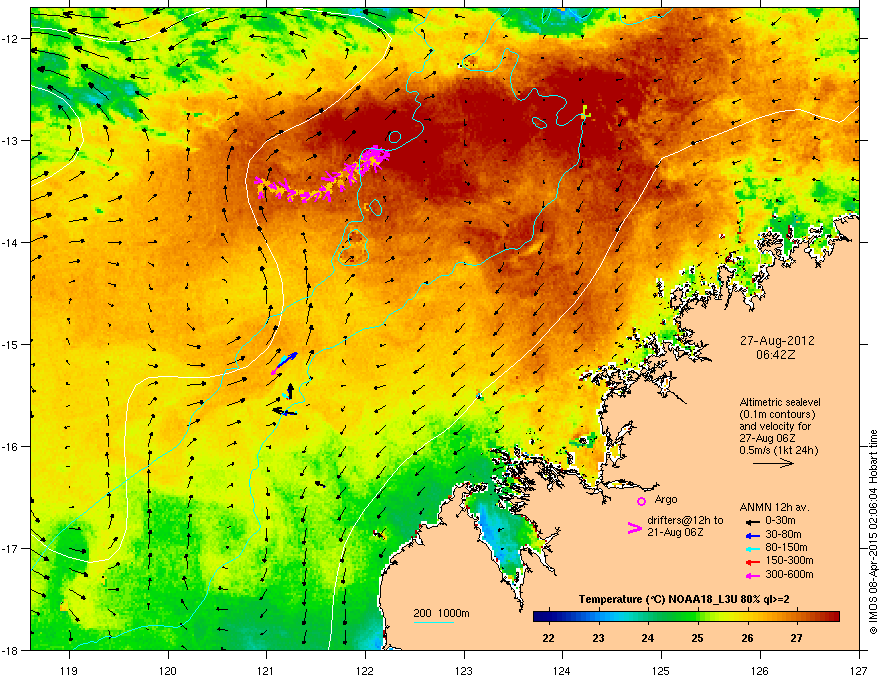Click the 'Altimetric sealevel' text
This screenshot has height=680, width=880.
point(780,402)
